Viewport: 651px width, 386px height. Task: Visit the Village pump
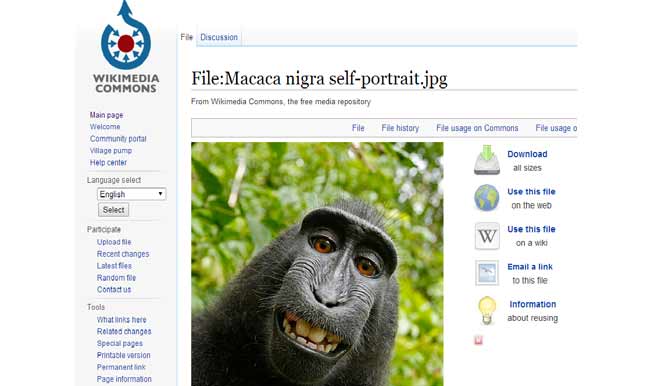coord(111,151)
